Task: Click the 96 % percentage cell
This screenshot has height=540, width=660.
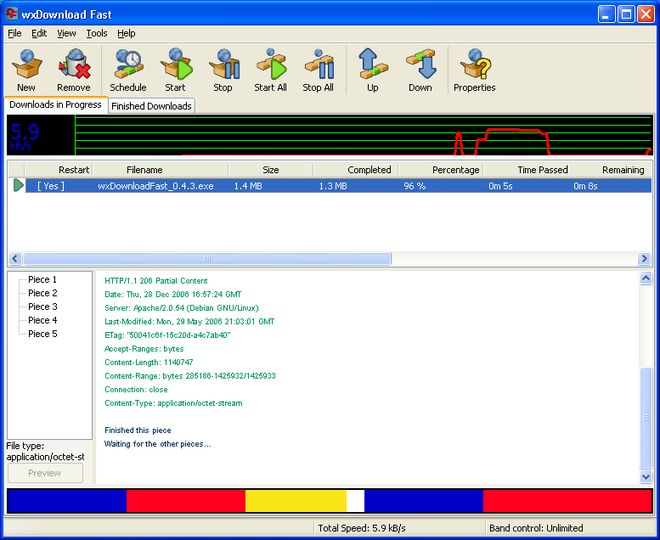Action: tap(415, 186)
